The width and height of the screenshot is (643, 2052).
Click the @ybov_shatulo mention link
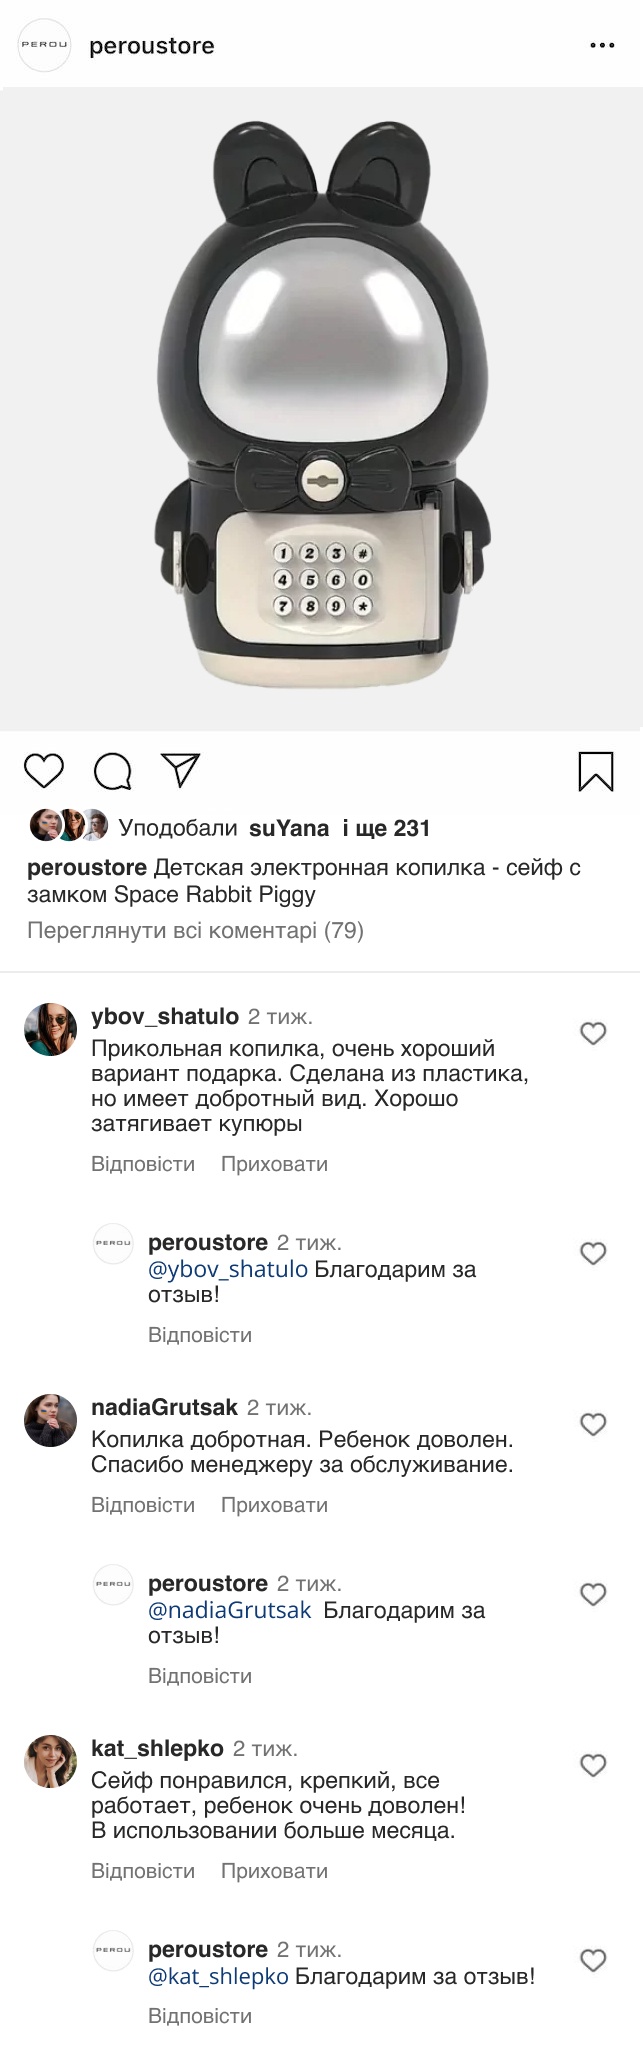click(x=228, y=1270)
